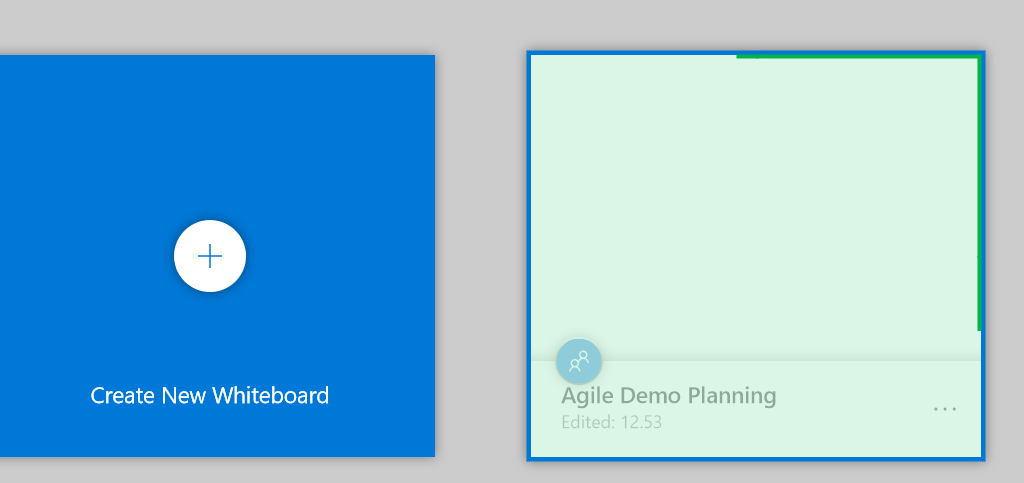Start a new whiteboard with the plus icon
The image size is (1024, 483).
210,257
